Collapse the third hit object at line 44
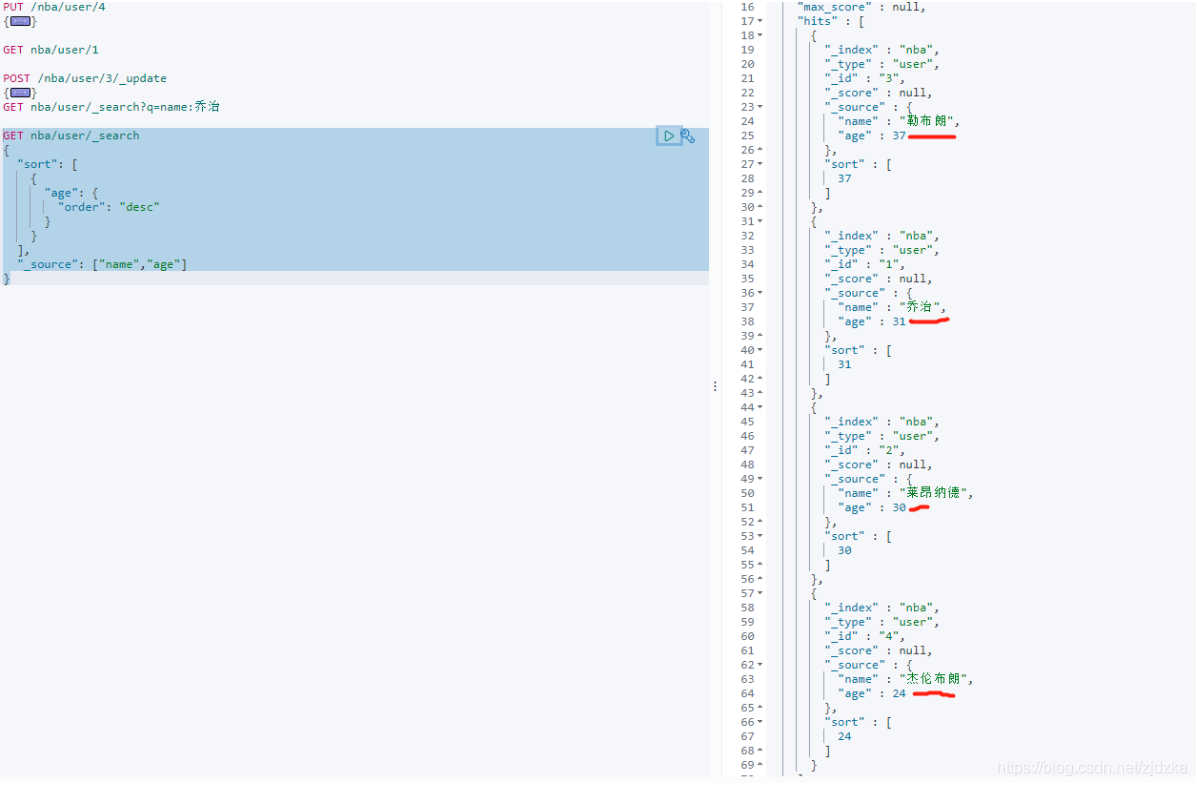The height and width of the screenshot is (786, 1197). click(x=760, y=407)
